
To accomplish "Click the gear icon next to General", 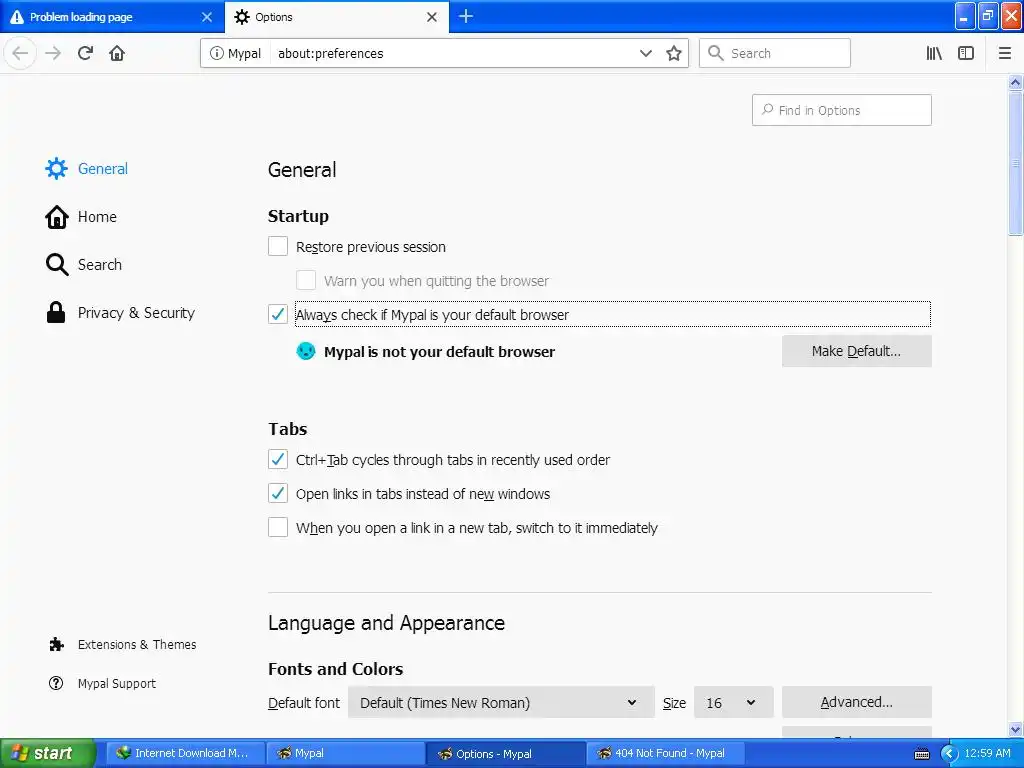I will pyautogui.click(x=56, y=168).
